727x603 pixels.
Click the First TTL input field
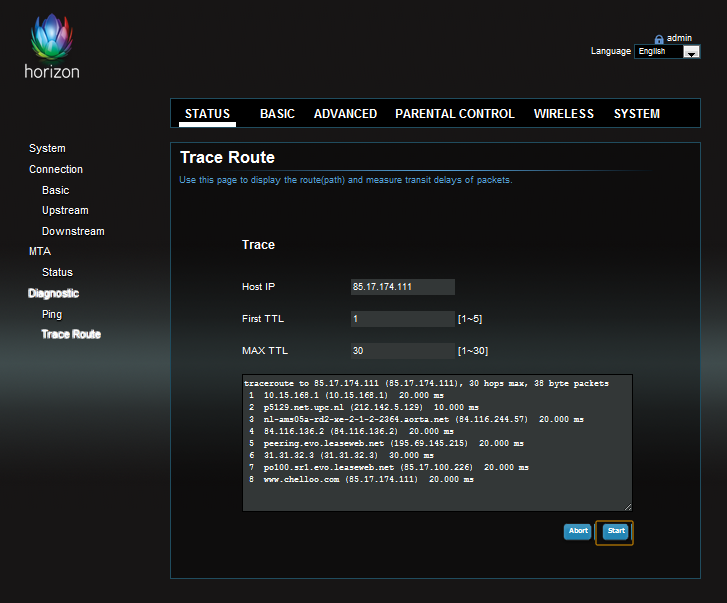click(402, 319)
